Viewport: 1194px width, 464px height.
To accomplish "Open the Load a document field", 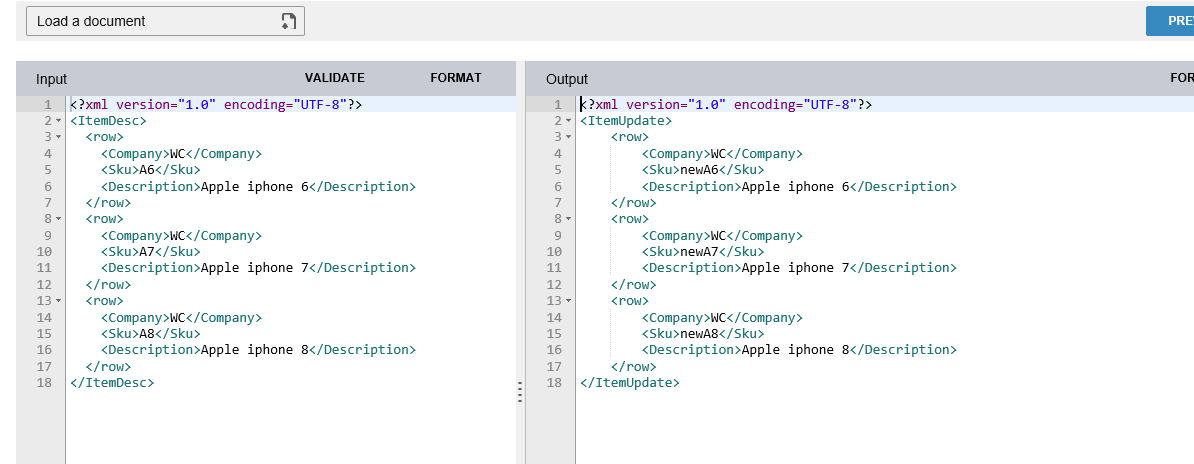I will point(165,21).
